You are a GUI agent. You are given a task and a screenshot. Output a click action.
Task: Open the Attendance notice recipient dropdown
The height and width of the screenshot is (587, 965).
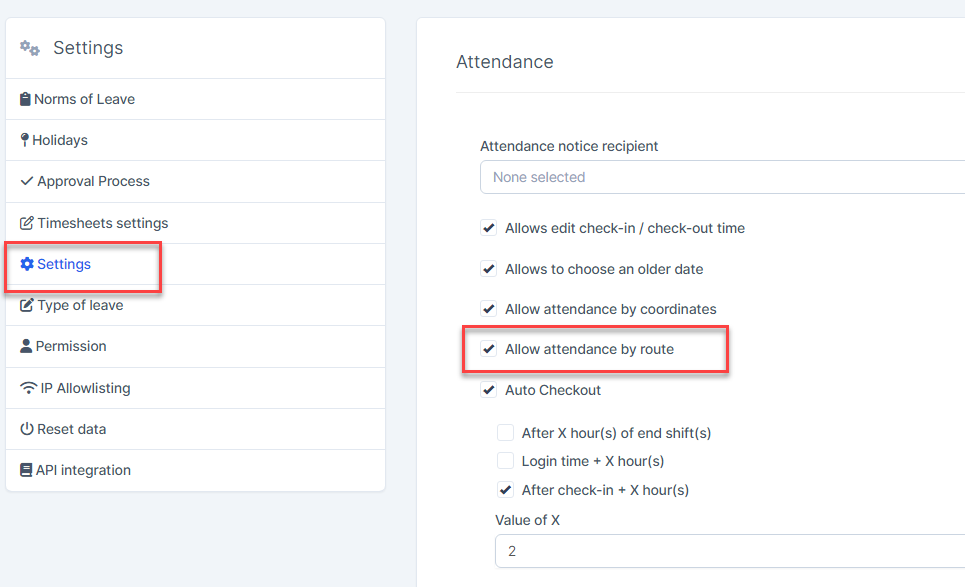[722, 177]
